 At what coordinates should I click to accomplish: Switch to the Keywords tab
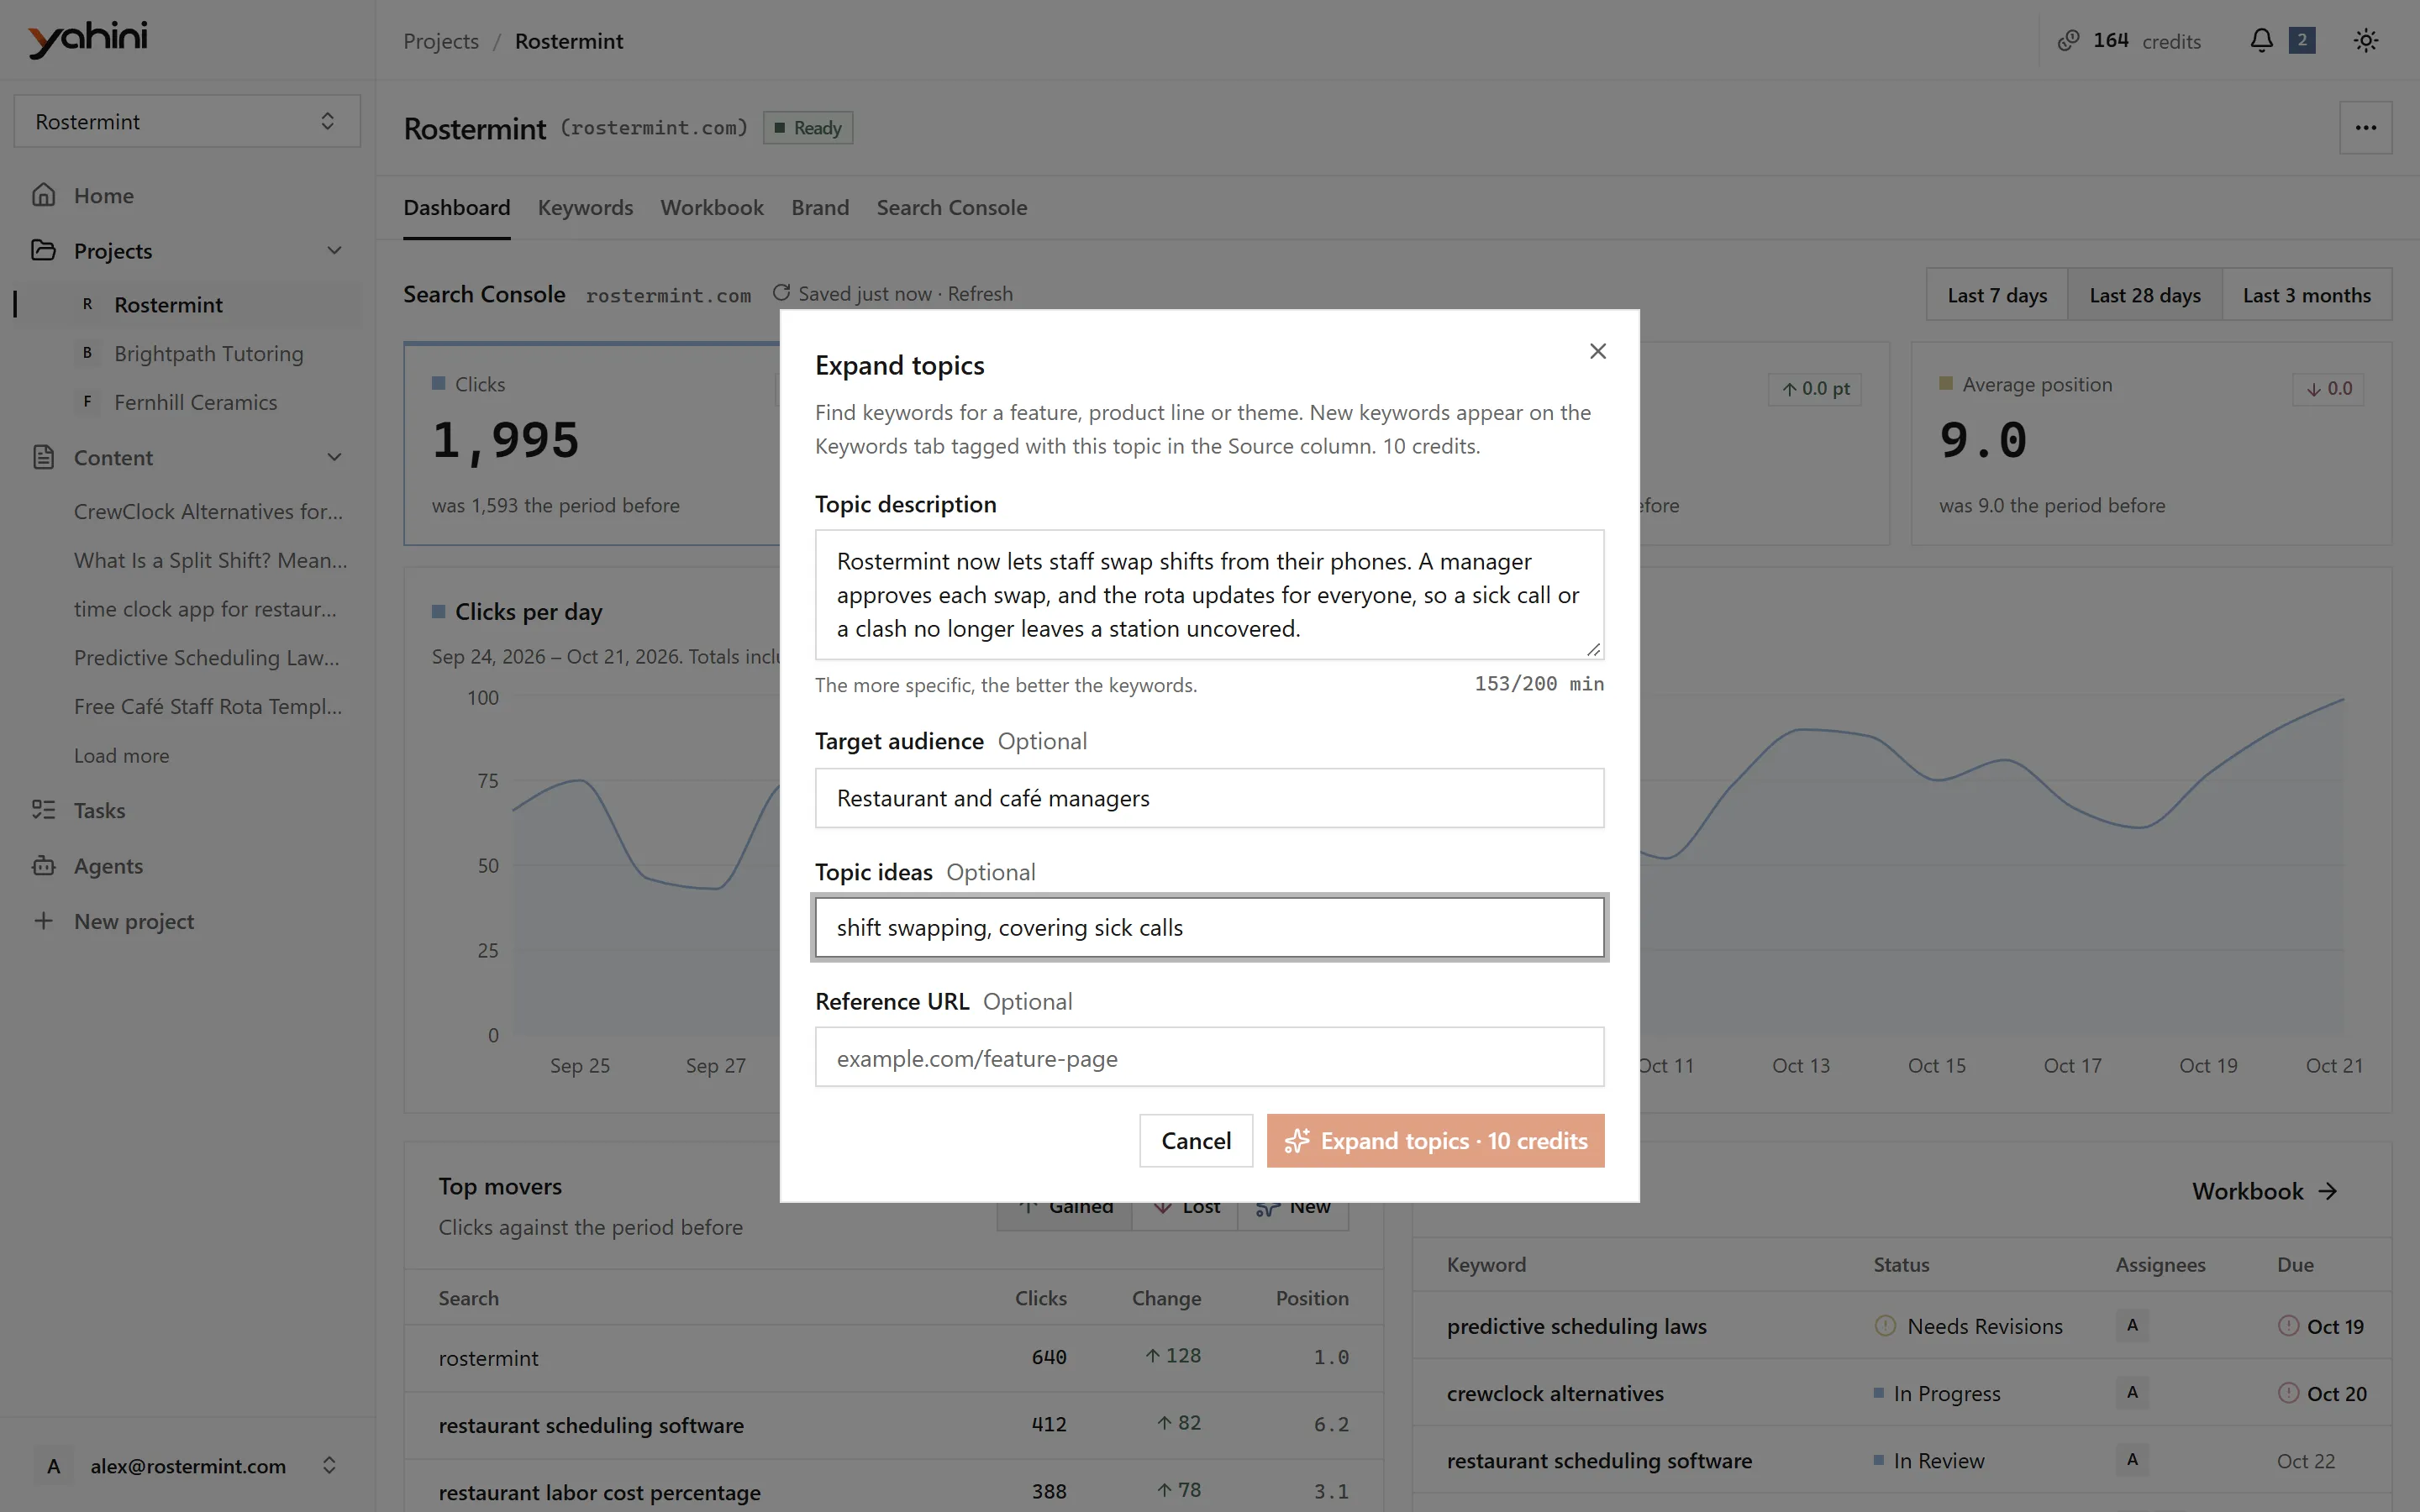(x=585, y=207)
